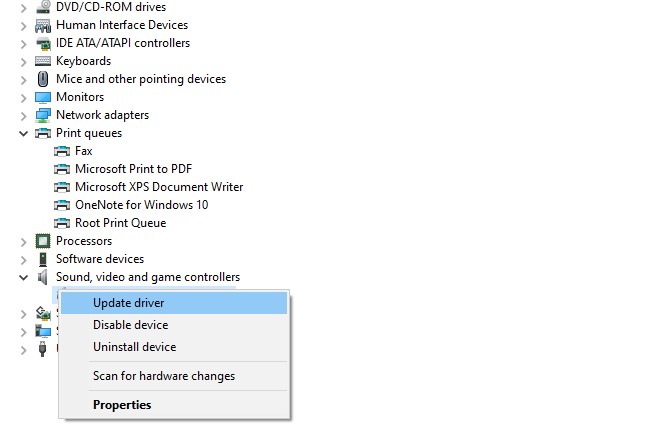The image size is (670, 445).
Task: Collapse the Print queues category
Action: point(23,133)
